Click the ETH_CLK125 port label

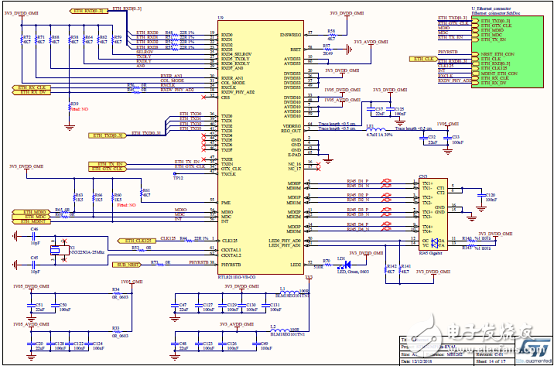tap(136, 241)
